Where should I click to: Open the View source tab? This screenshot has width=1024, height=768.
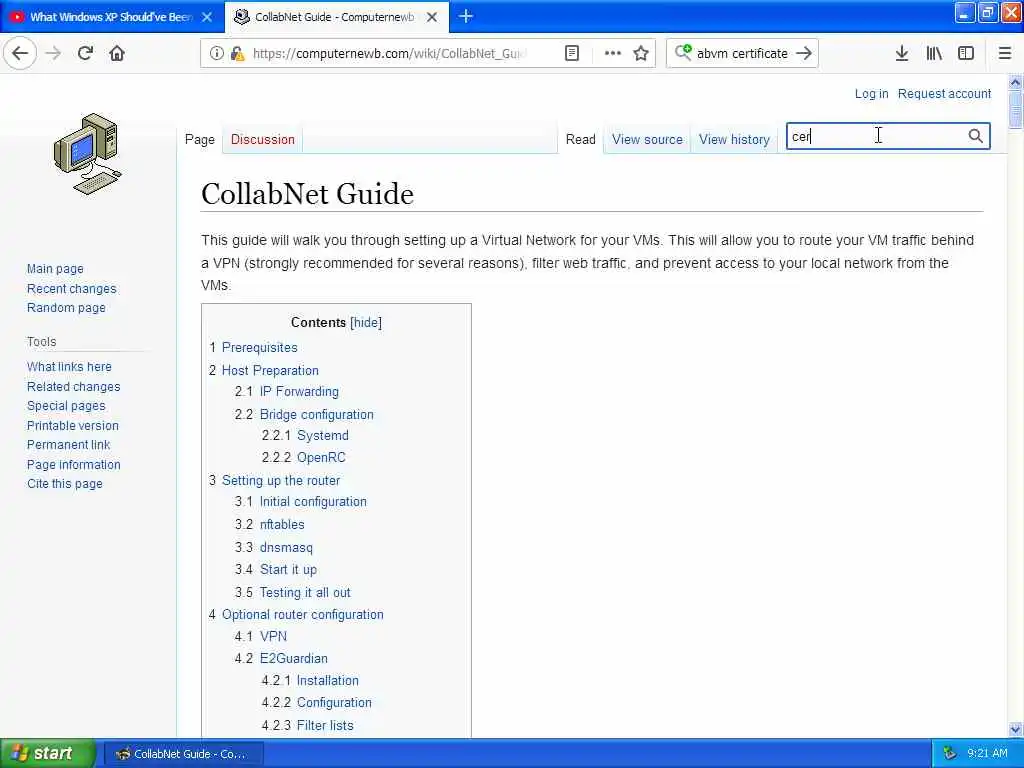[647, 139]
